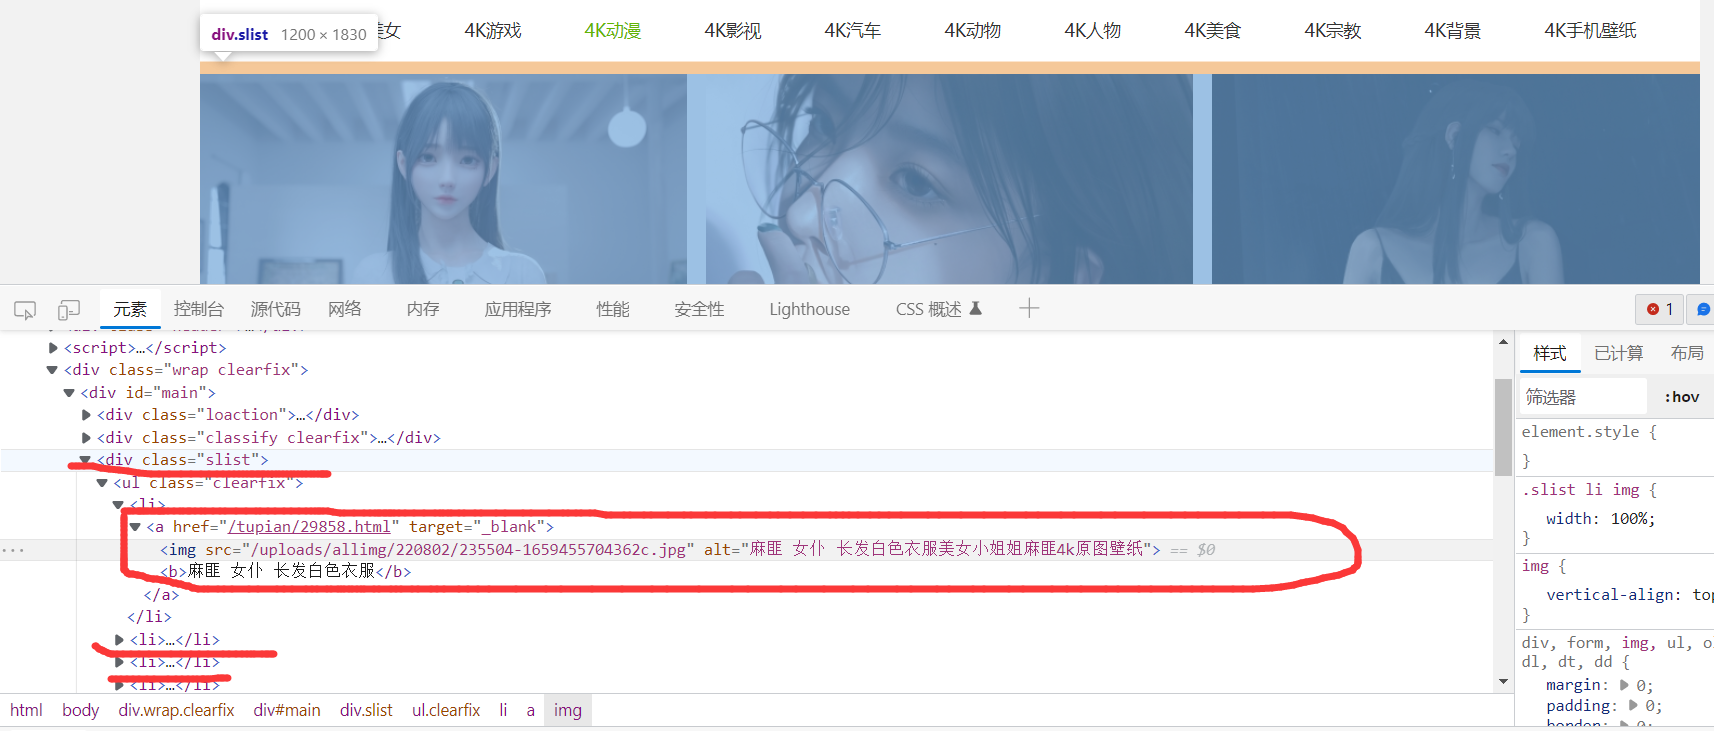Expand the div class="loaction" node

tap(86, 415)
